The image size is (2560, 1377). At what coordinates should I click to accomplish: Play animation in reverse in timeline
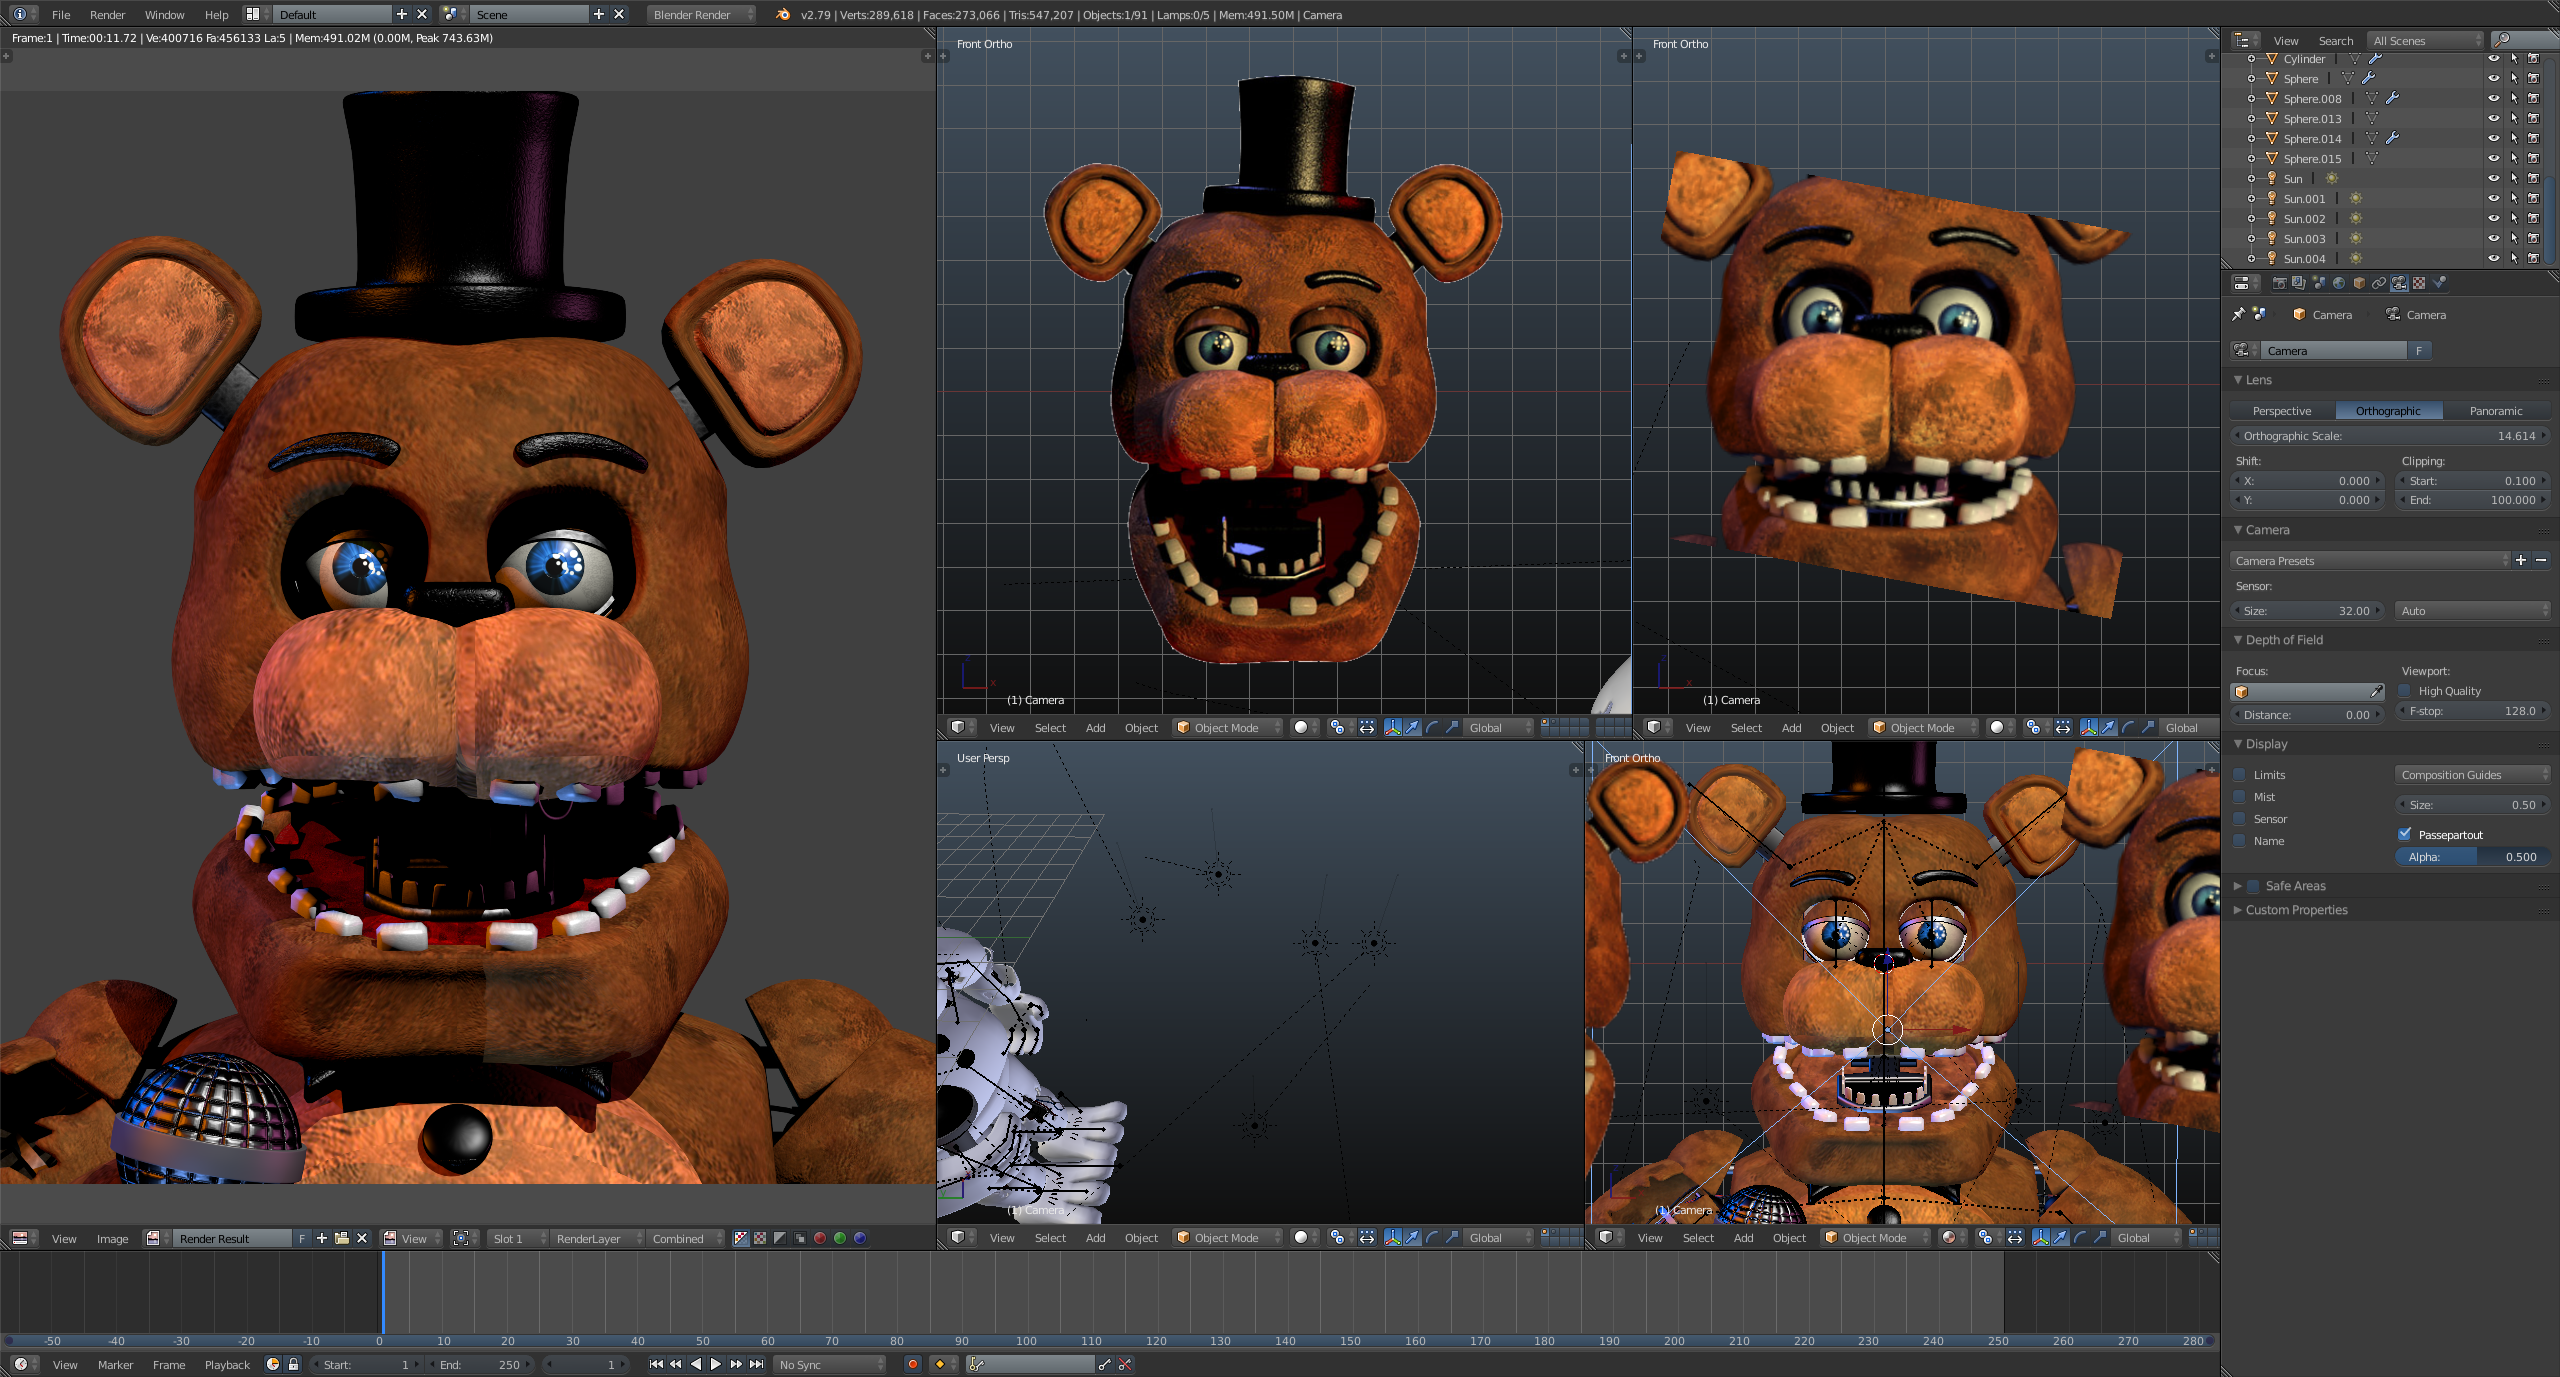pos(696,1364)
